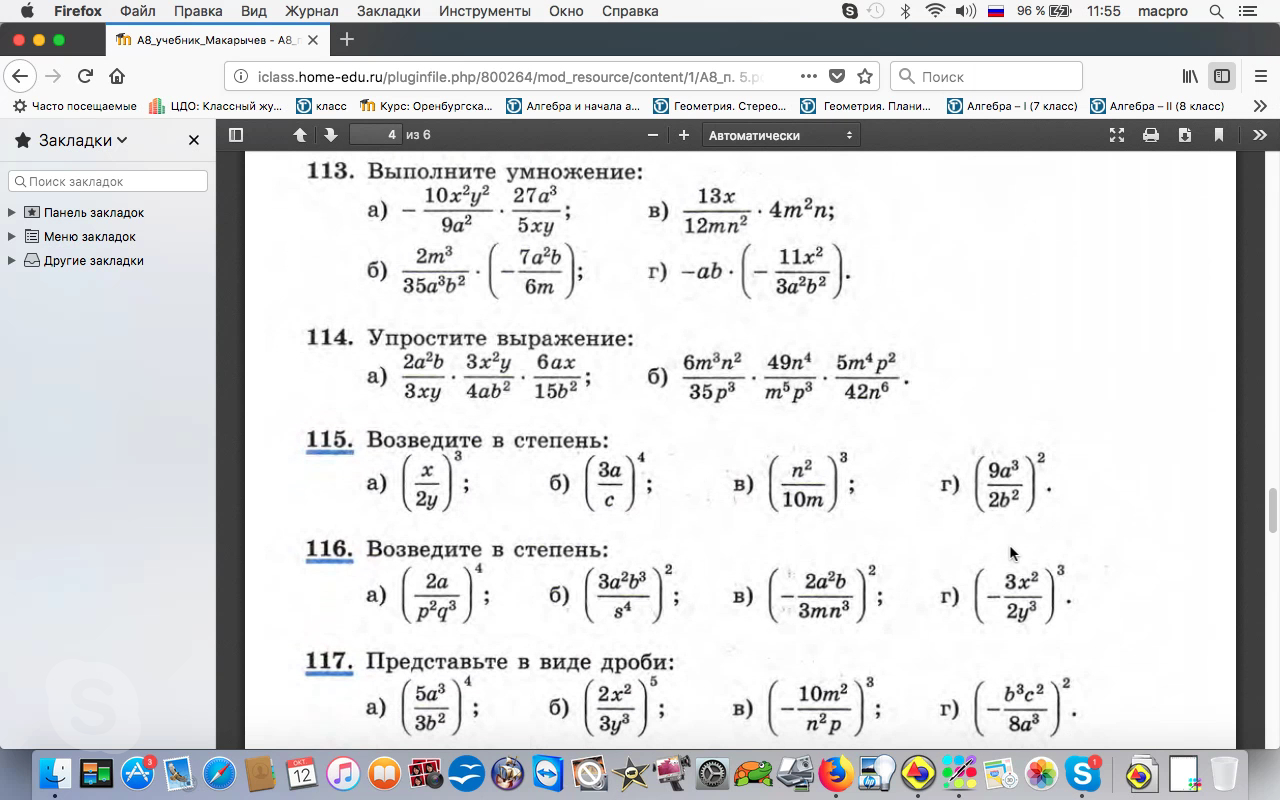Open "Часто посещаемые" bookmark folder
Viewport: 1280px width, 800px height.
[x=75, y=106]
